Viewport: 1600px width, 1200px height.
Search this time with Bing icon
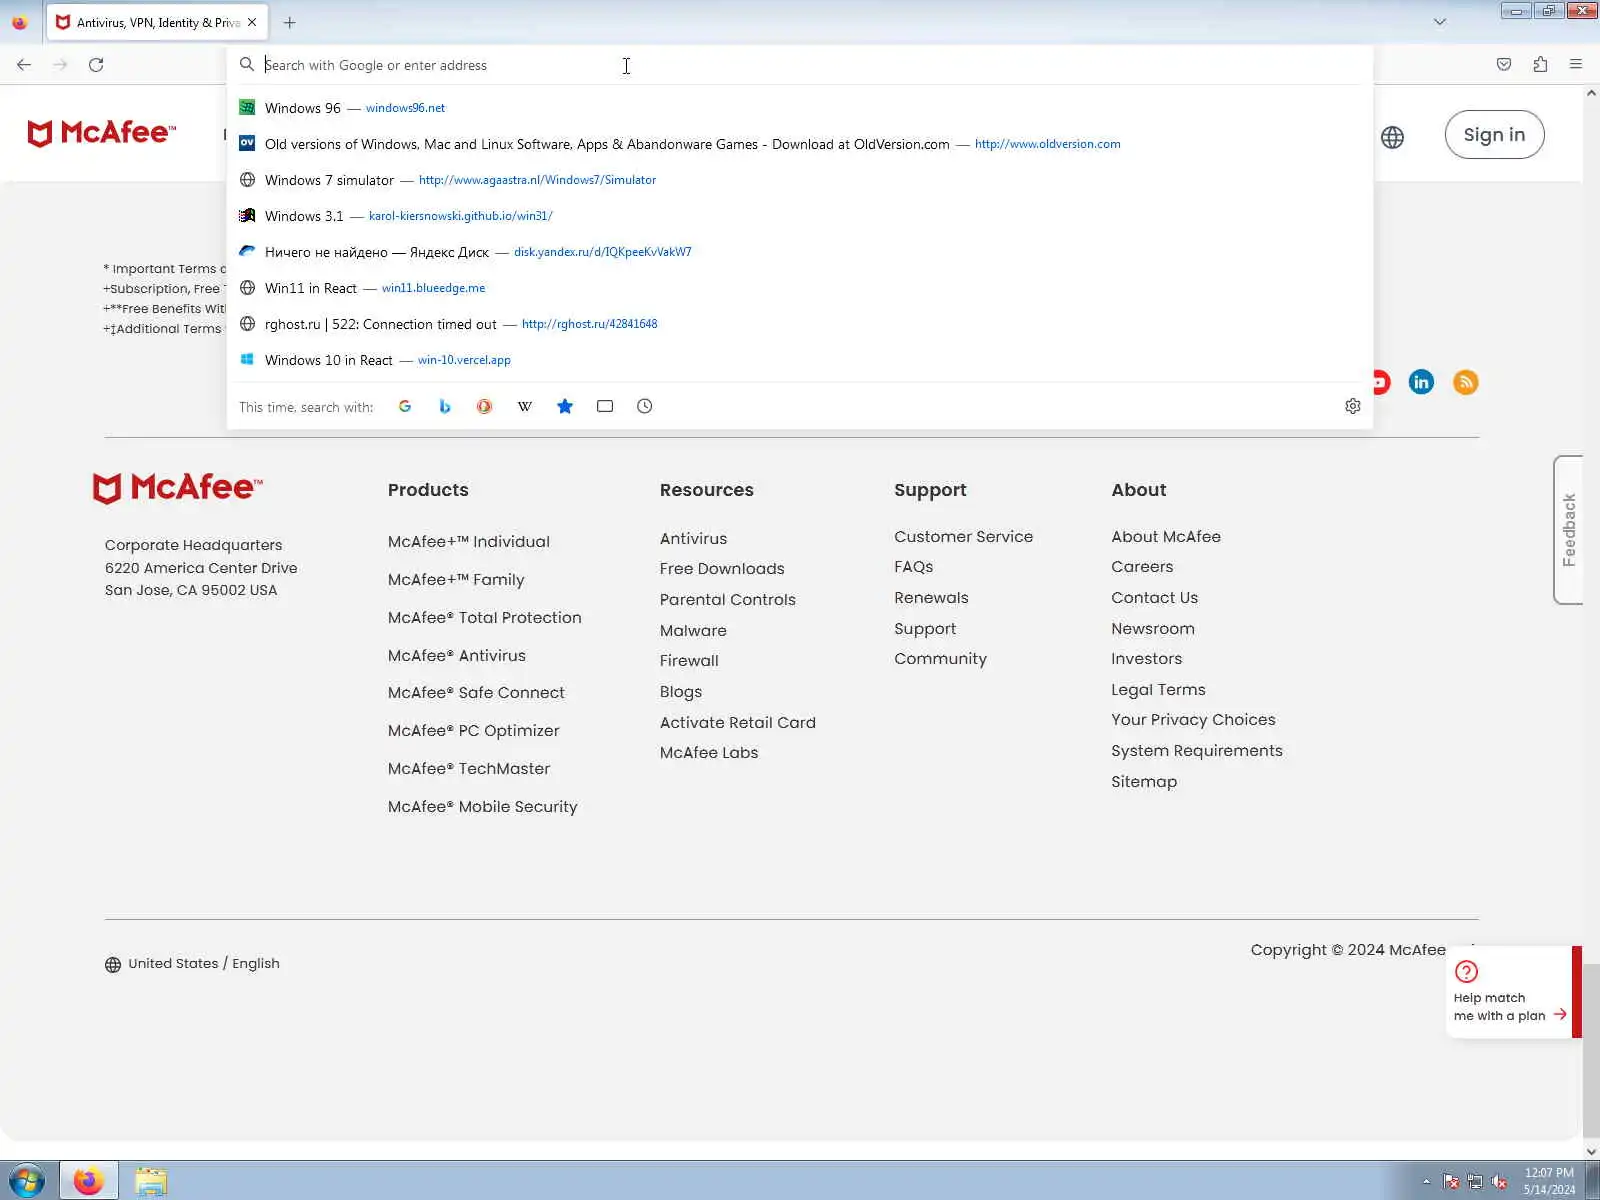tap(445, 406)
